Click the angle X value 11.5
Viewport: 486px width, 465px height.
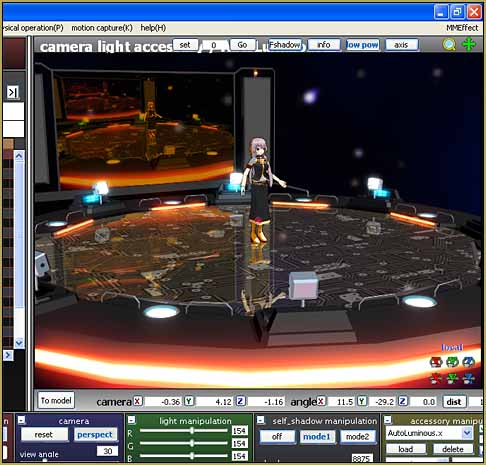click(341, 402)
